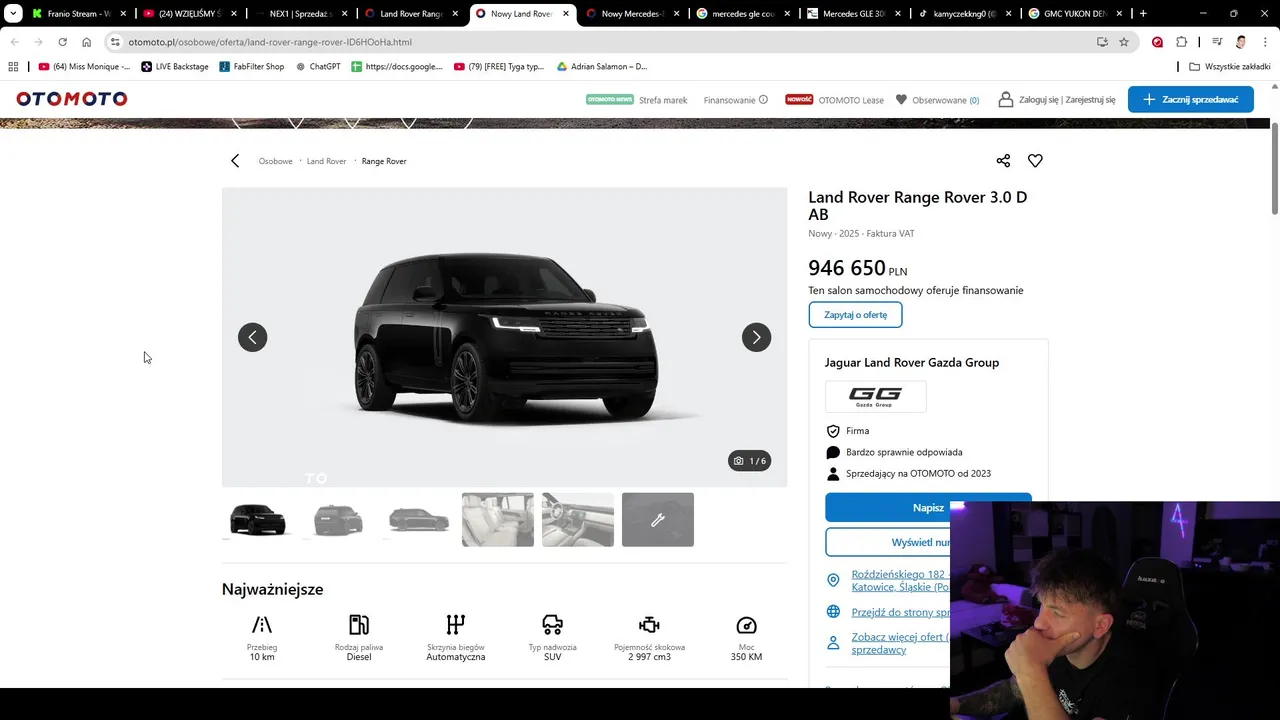Go to Chrome home page button
The image size is (1280, 720).
pos(86,42)
